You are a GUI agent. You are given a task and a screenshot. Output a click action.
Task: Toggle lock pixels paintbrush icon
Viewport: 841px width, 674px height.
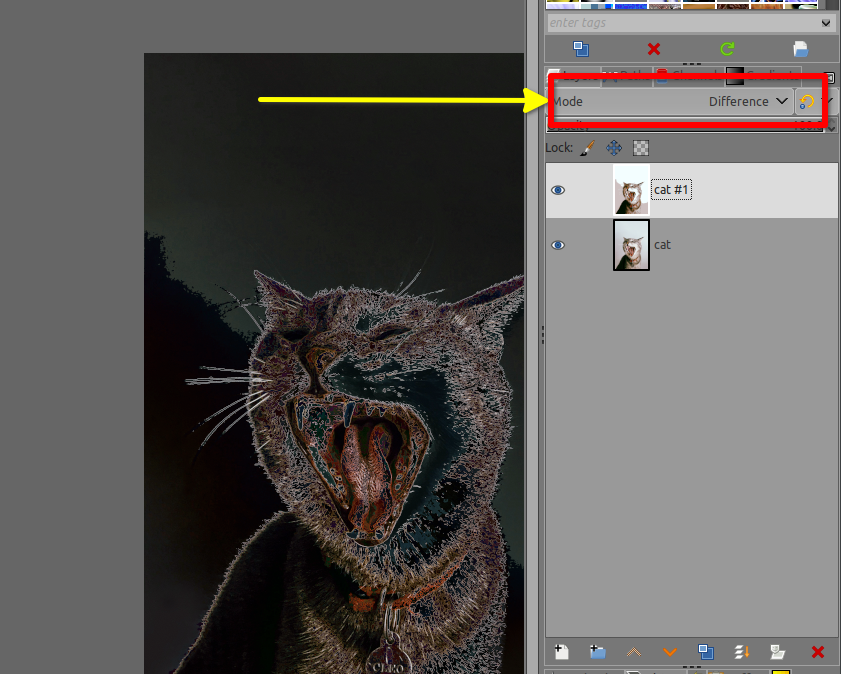tap(588, 148)
